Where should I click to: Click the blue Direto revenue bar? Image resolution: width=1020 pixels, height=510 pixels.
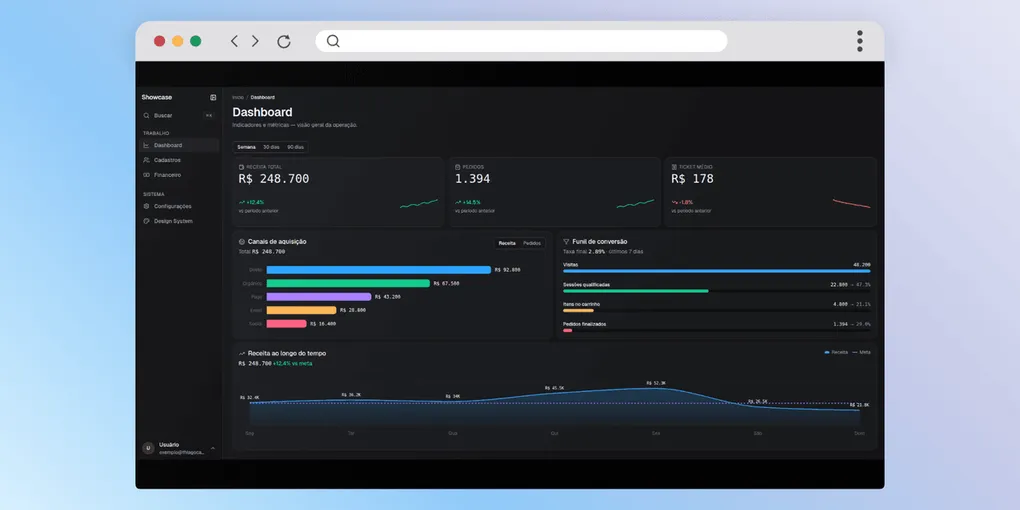coord(379,269)
